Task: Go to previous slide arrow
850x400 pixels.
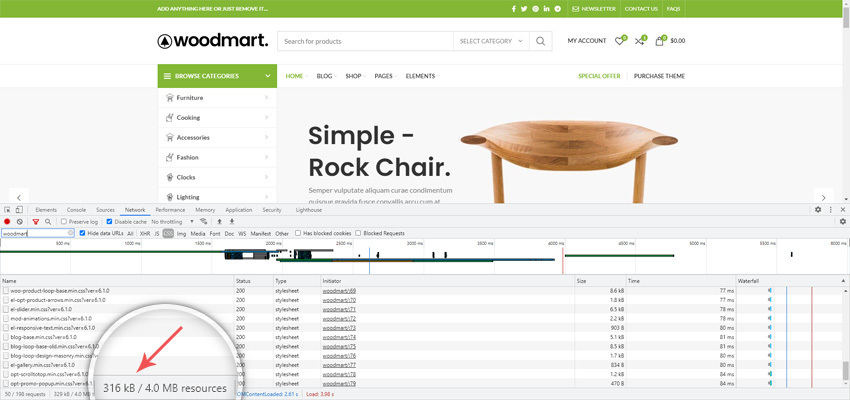Action: click(x=19, y=198)
